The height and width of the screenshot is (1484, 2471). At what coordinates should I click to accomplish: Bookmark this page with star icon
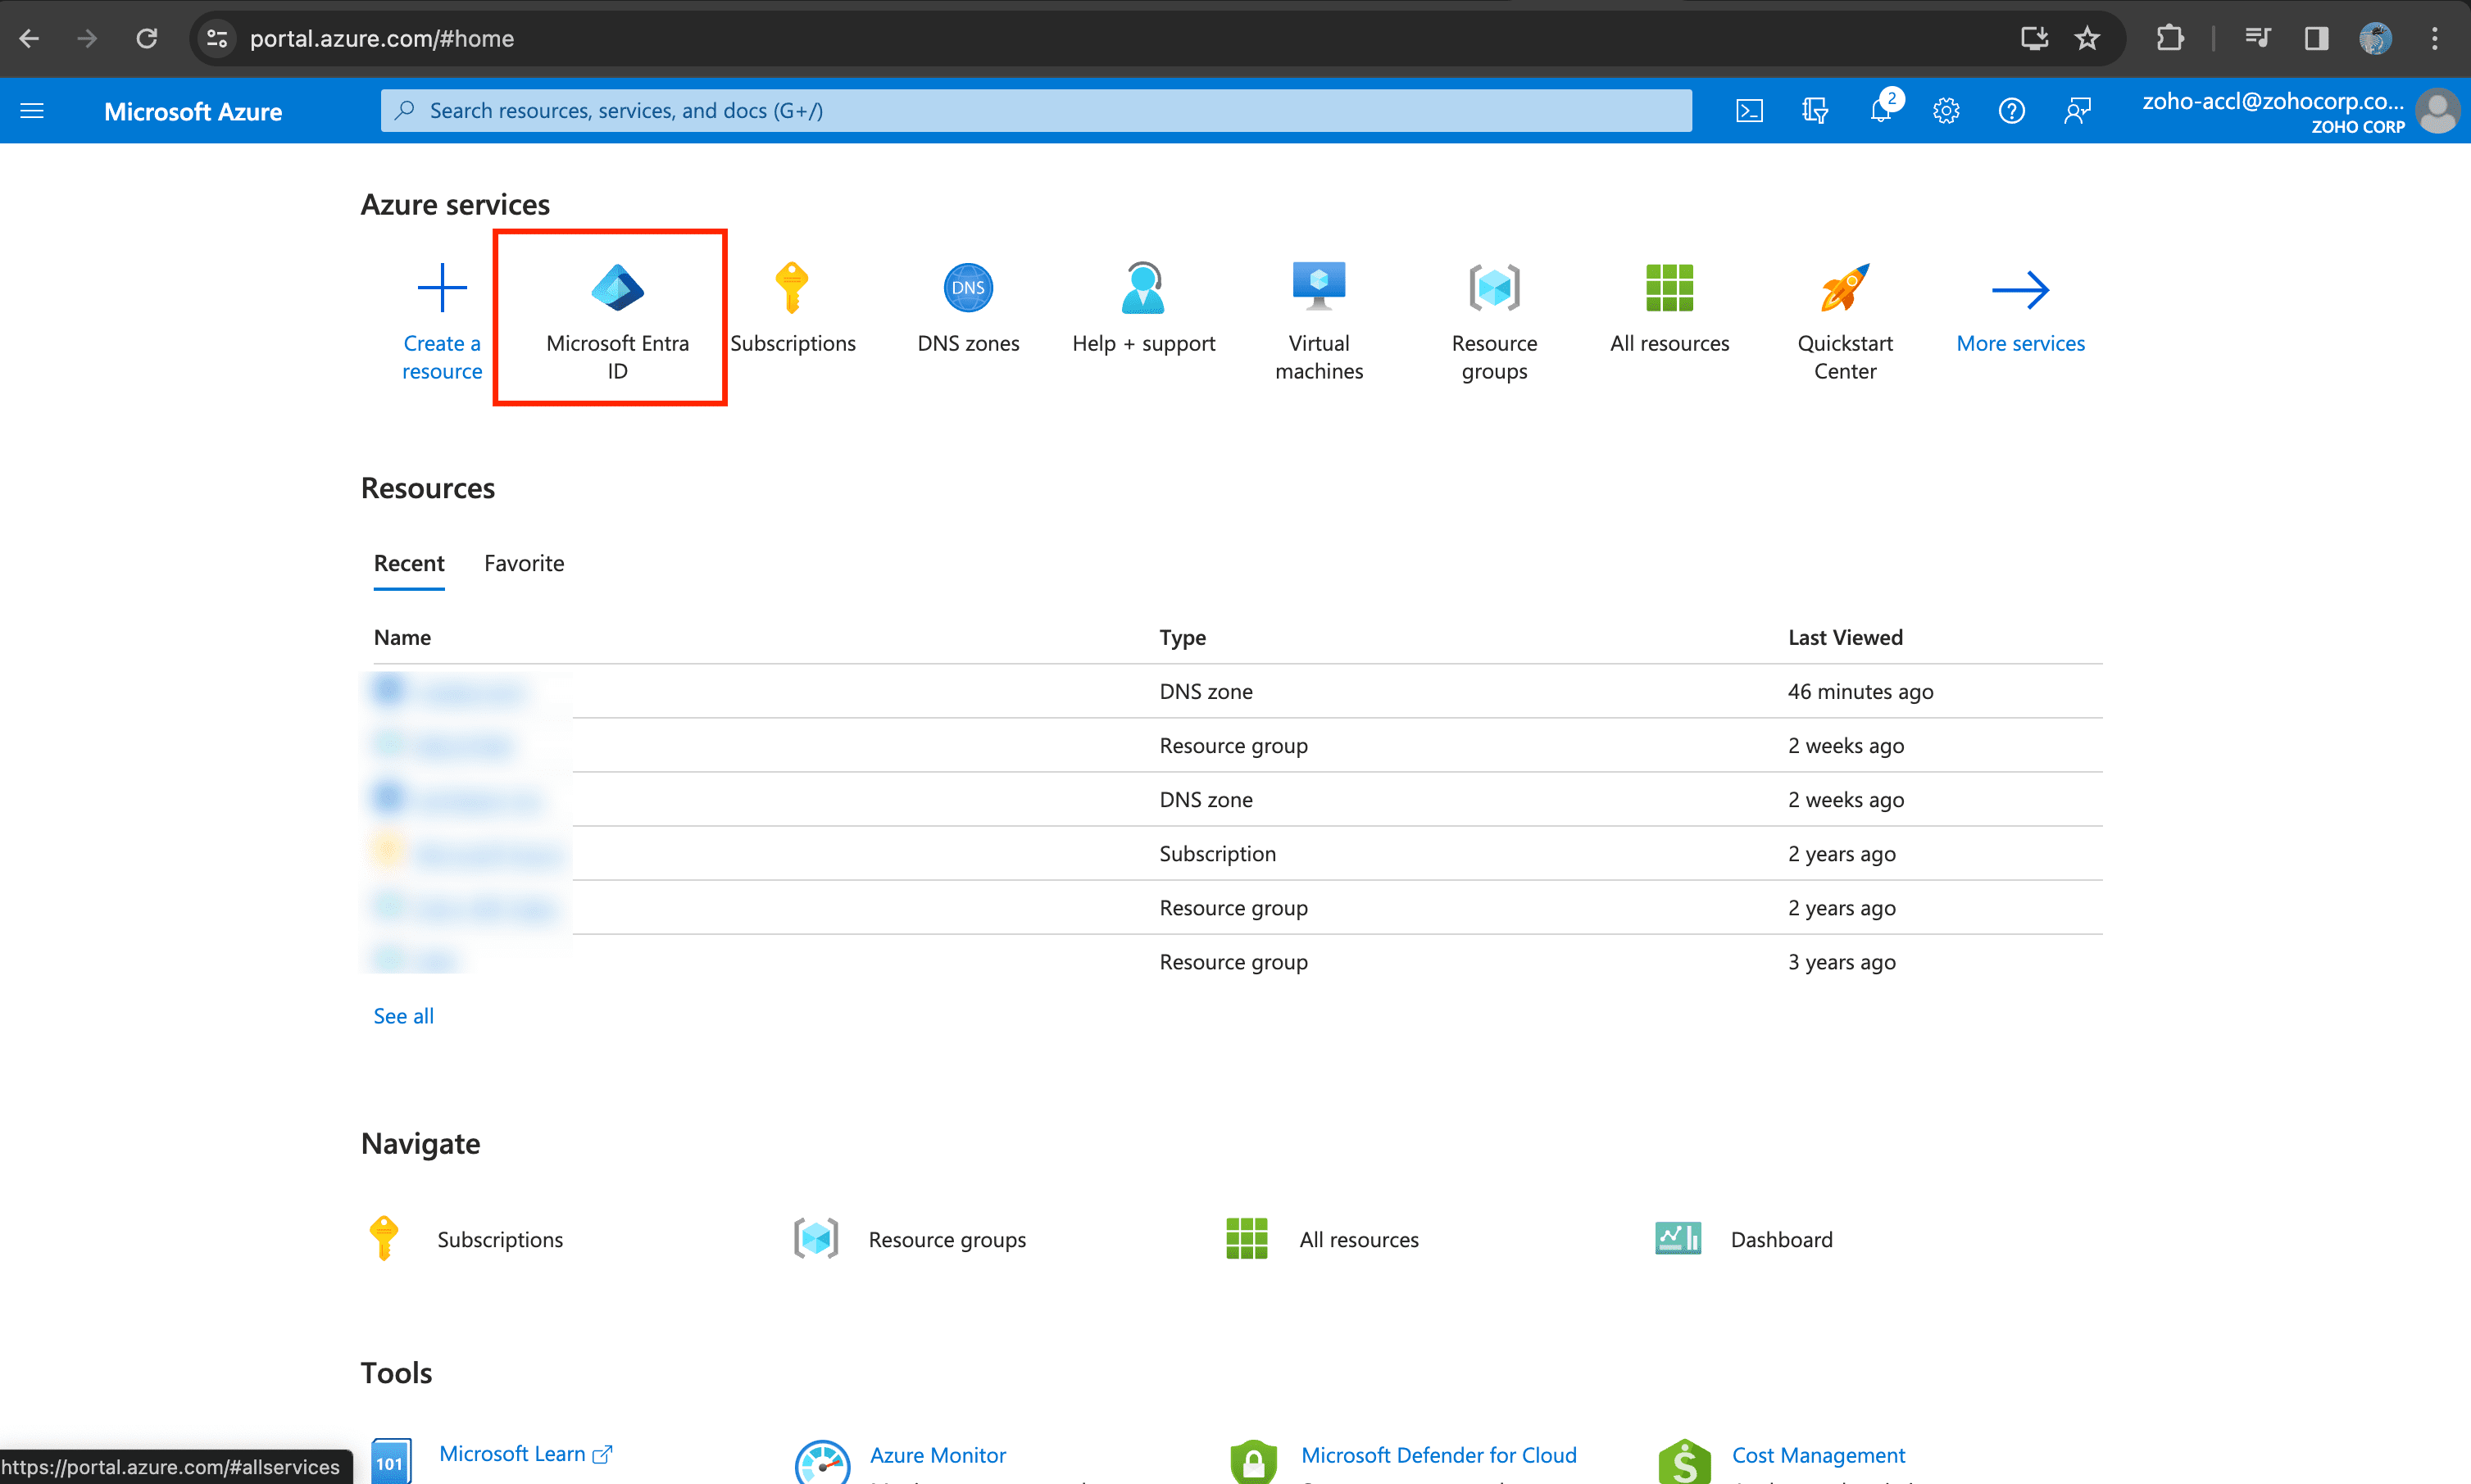click(x=2086, y=38)
